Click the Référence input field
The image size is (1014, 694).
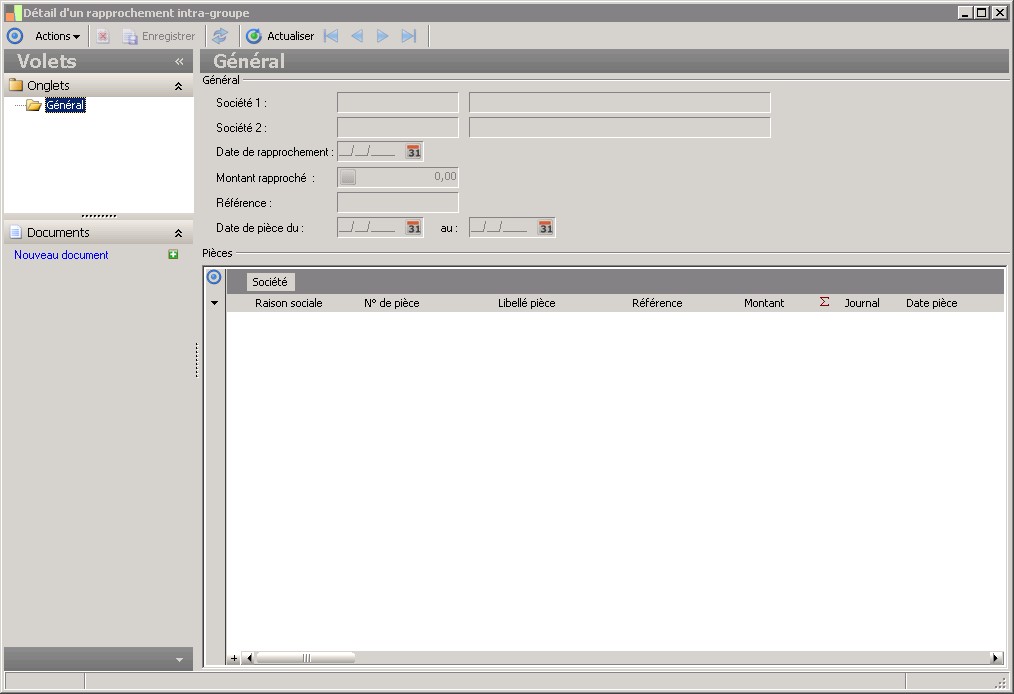click(398, 202)
